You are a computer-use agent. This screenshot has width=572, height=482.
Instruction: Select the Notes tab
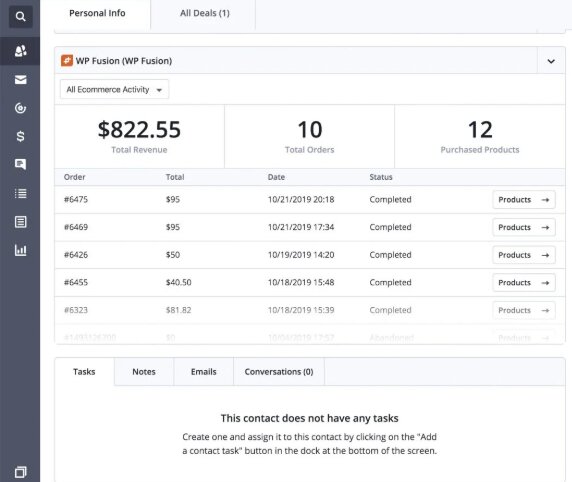tap(144, 372)
